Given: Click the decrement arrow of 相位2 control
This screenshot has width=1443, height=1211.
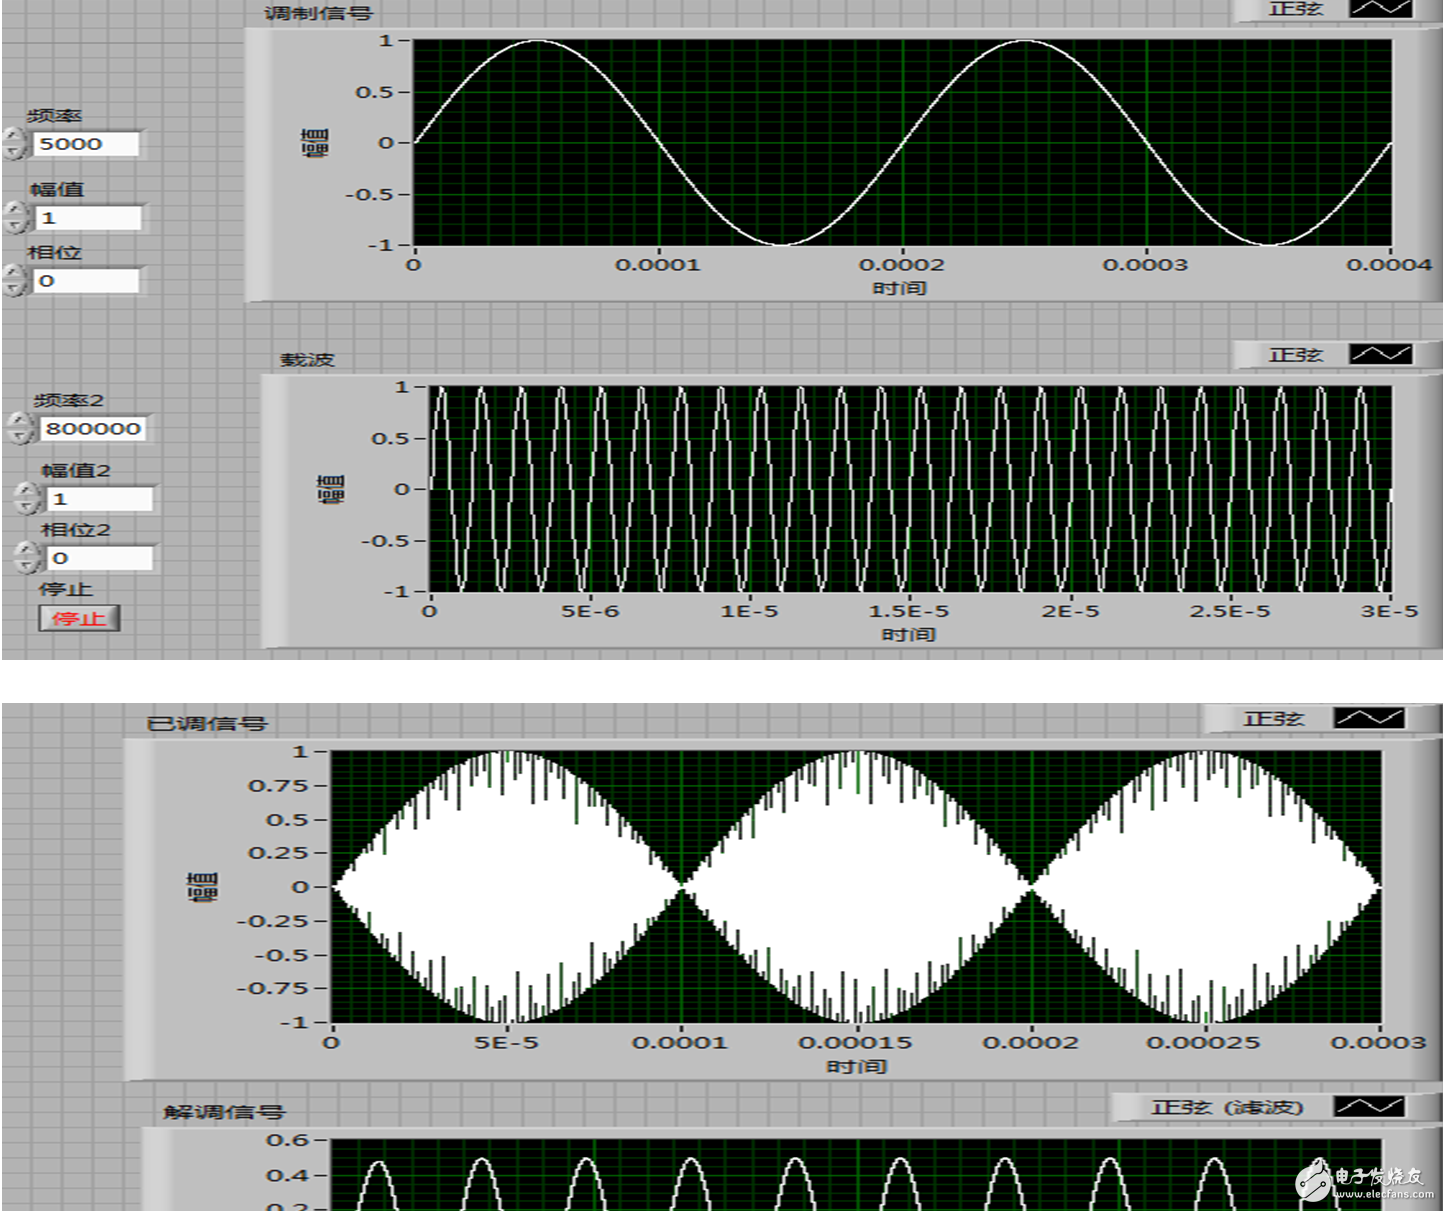Looking at the screenshot, I should click(x=28, y=565).
